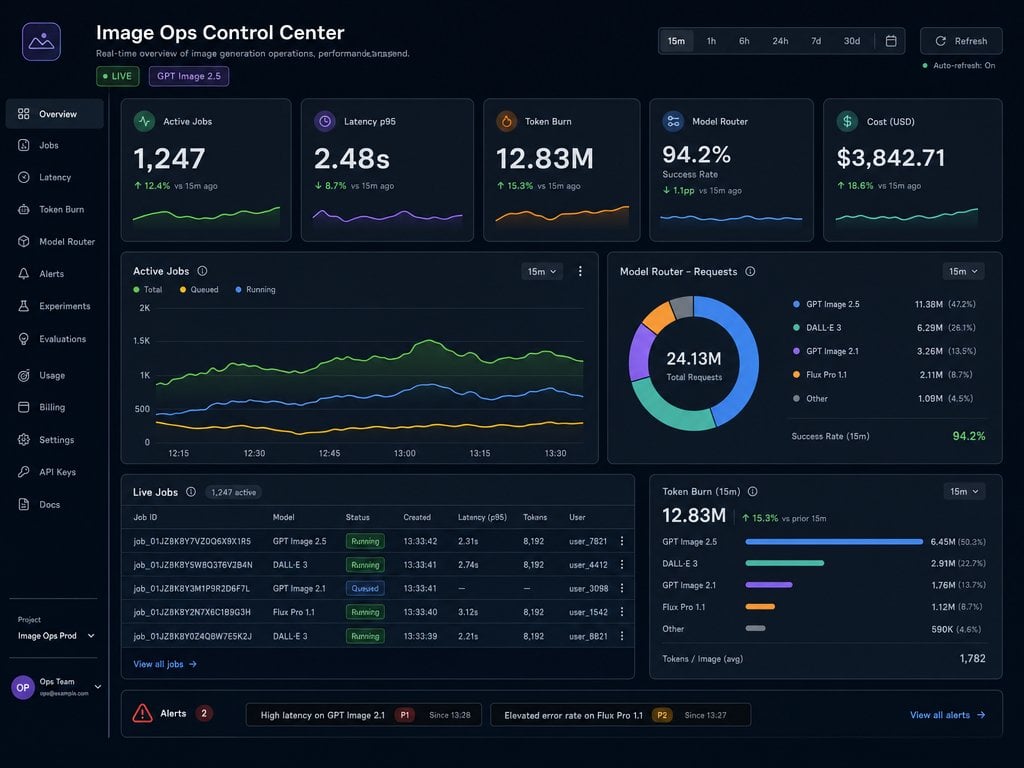Click the 1,247 active count pill
The image size is (1024, 768).
[x=234, y=492]
